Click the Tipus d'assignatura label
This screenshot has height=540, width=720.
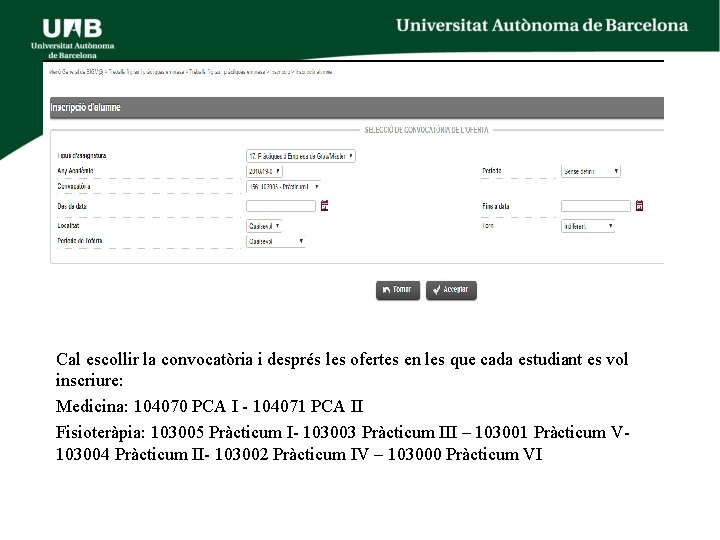coord(82,156)
